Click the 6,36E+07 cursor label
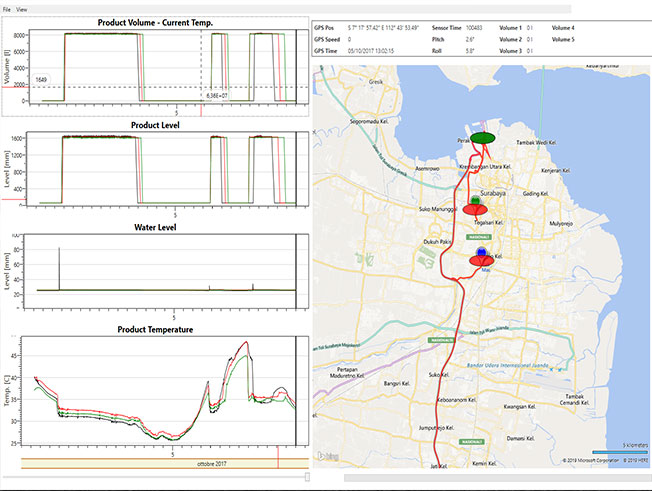 (219, 96)
